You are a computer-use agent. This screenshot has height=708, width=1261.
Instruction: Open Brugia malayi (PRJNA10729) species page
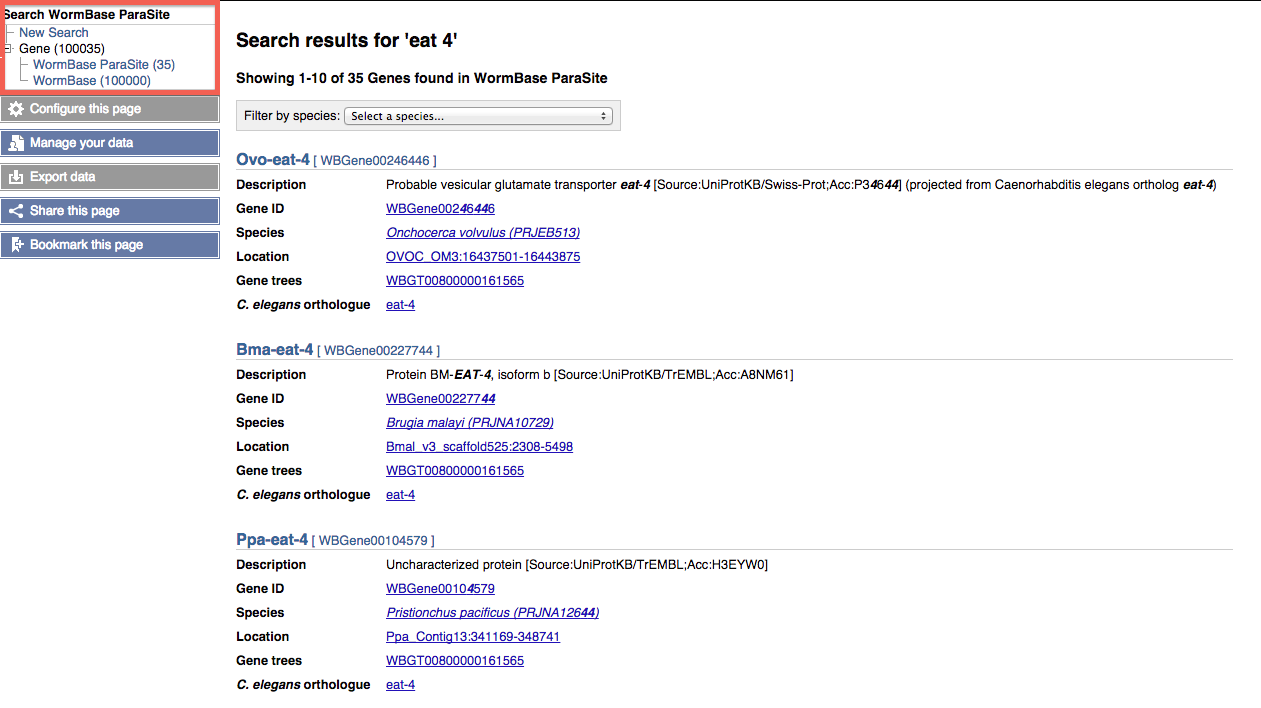pos(469,422)
